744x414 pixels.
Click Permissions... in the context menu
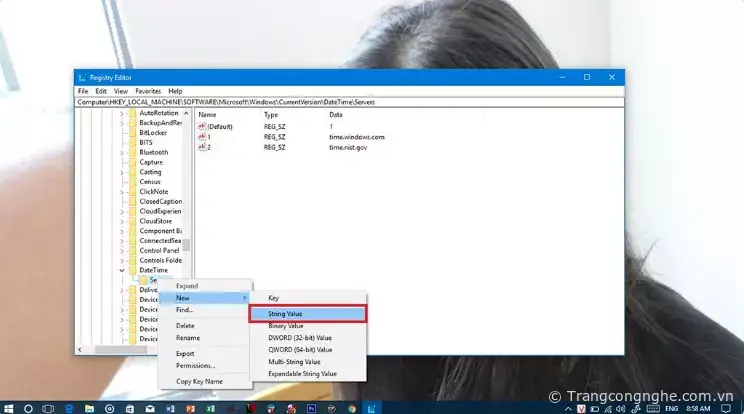(195, 365)
